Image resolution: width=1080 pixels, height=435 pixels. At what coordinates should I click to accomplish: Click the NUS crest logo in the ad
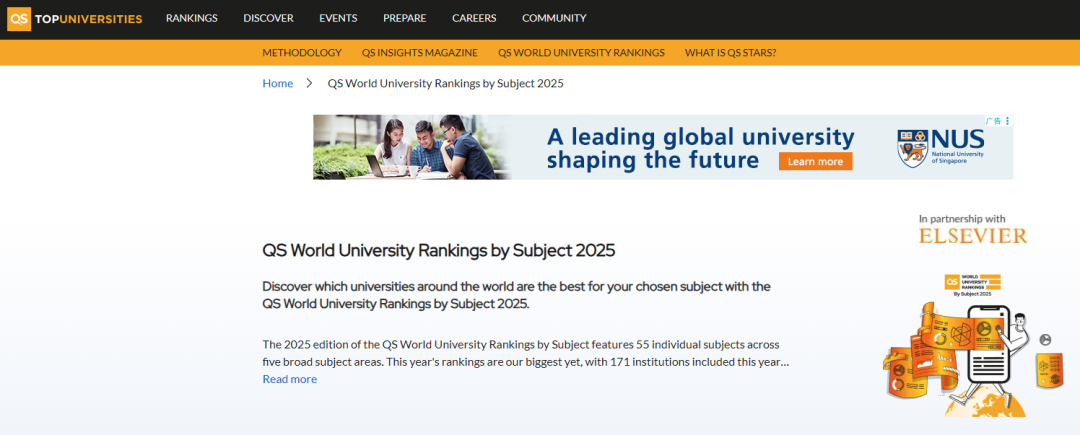[912, 146]
